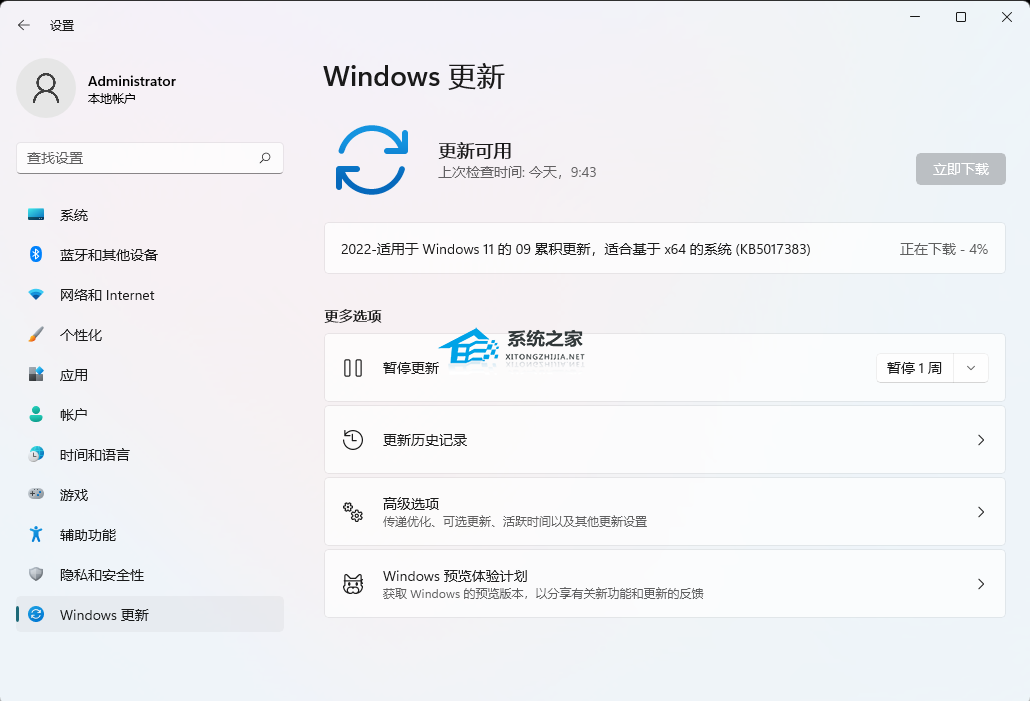Screen dimensions: 1030x701
Task: Click the Bluetooth icon in sidebar
Action: click(36, 255)
